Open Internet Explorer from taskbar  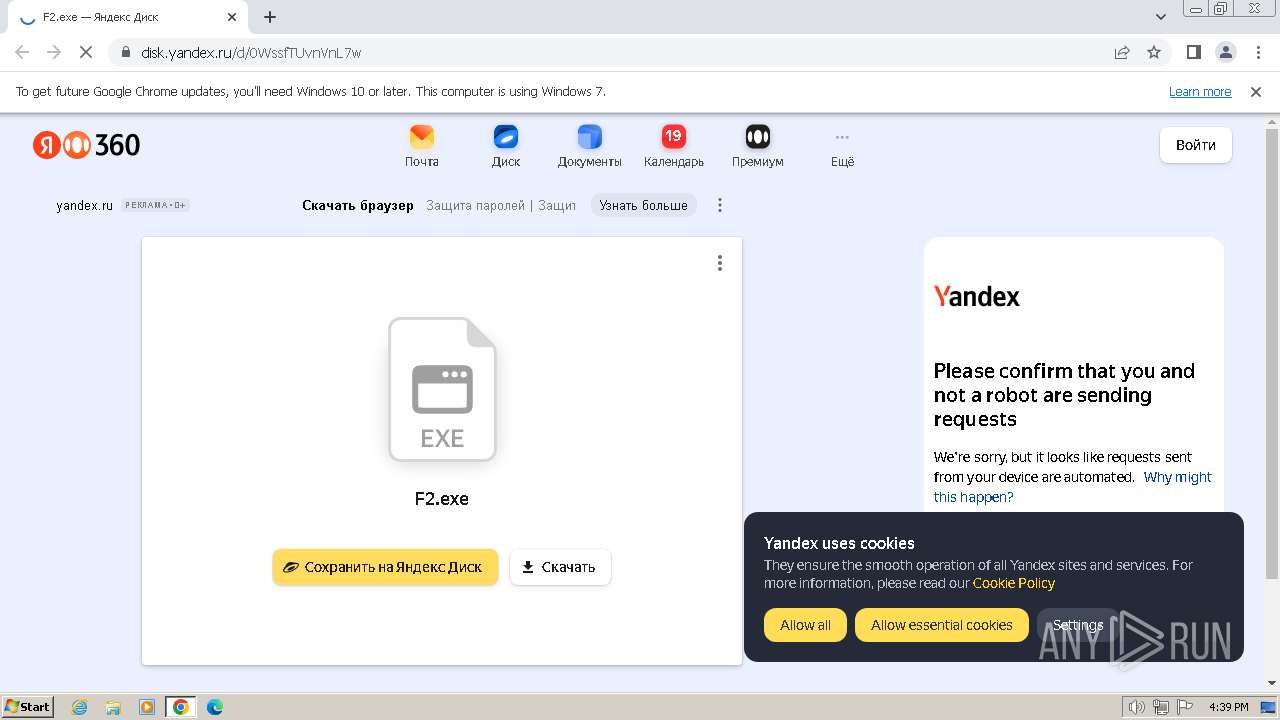(80, 707)
